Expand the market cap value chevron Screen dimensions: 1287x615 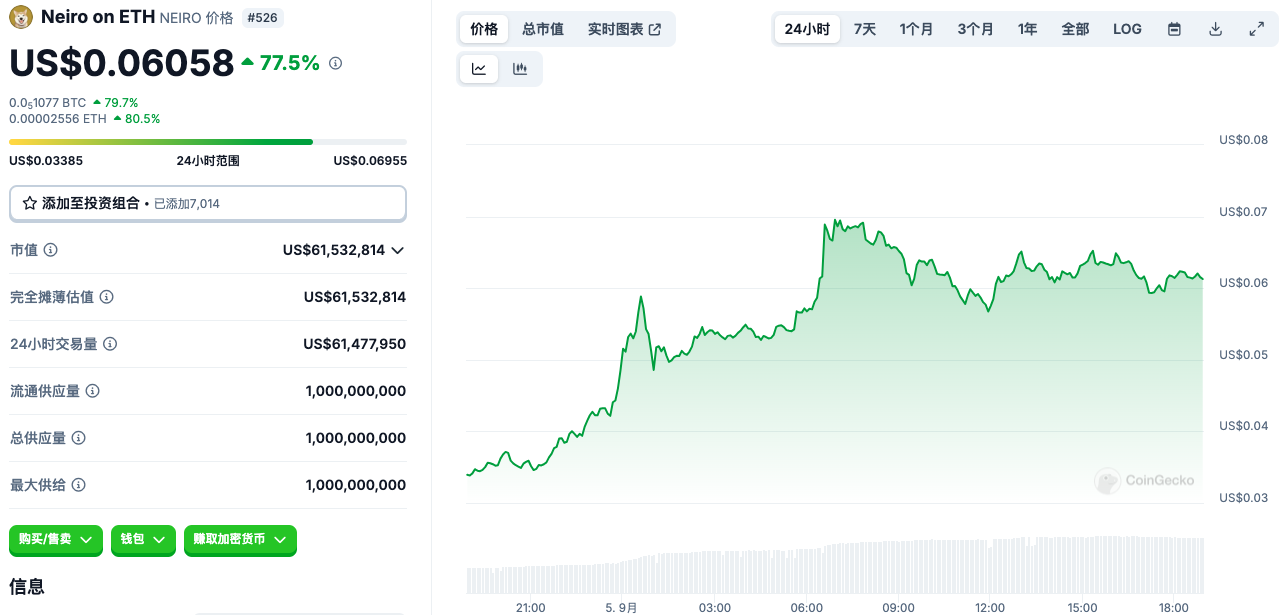[397, 250]
